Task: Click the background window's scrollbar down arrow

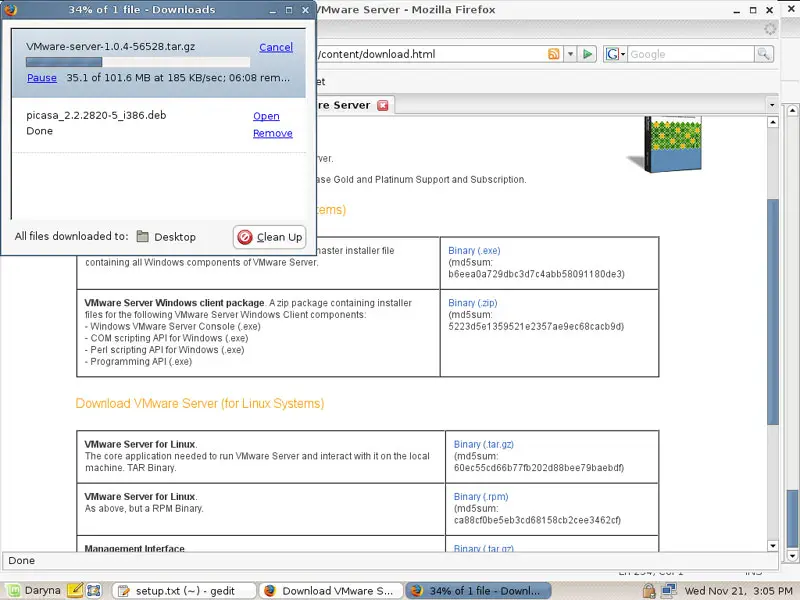Action: click(x=792, y=556)
